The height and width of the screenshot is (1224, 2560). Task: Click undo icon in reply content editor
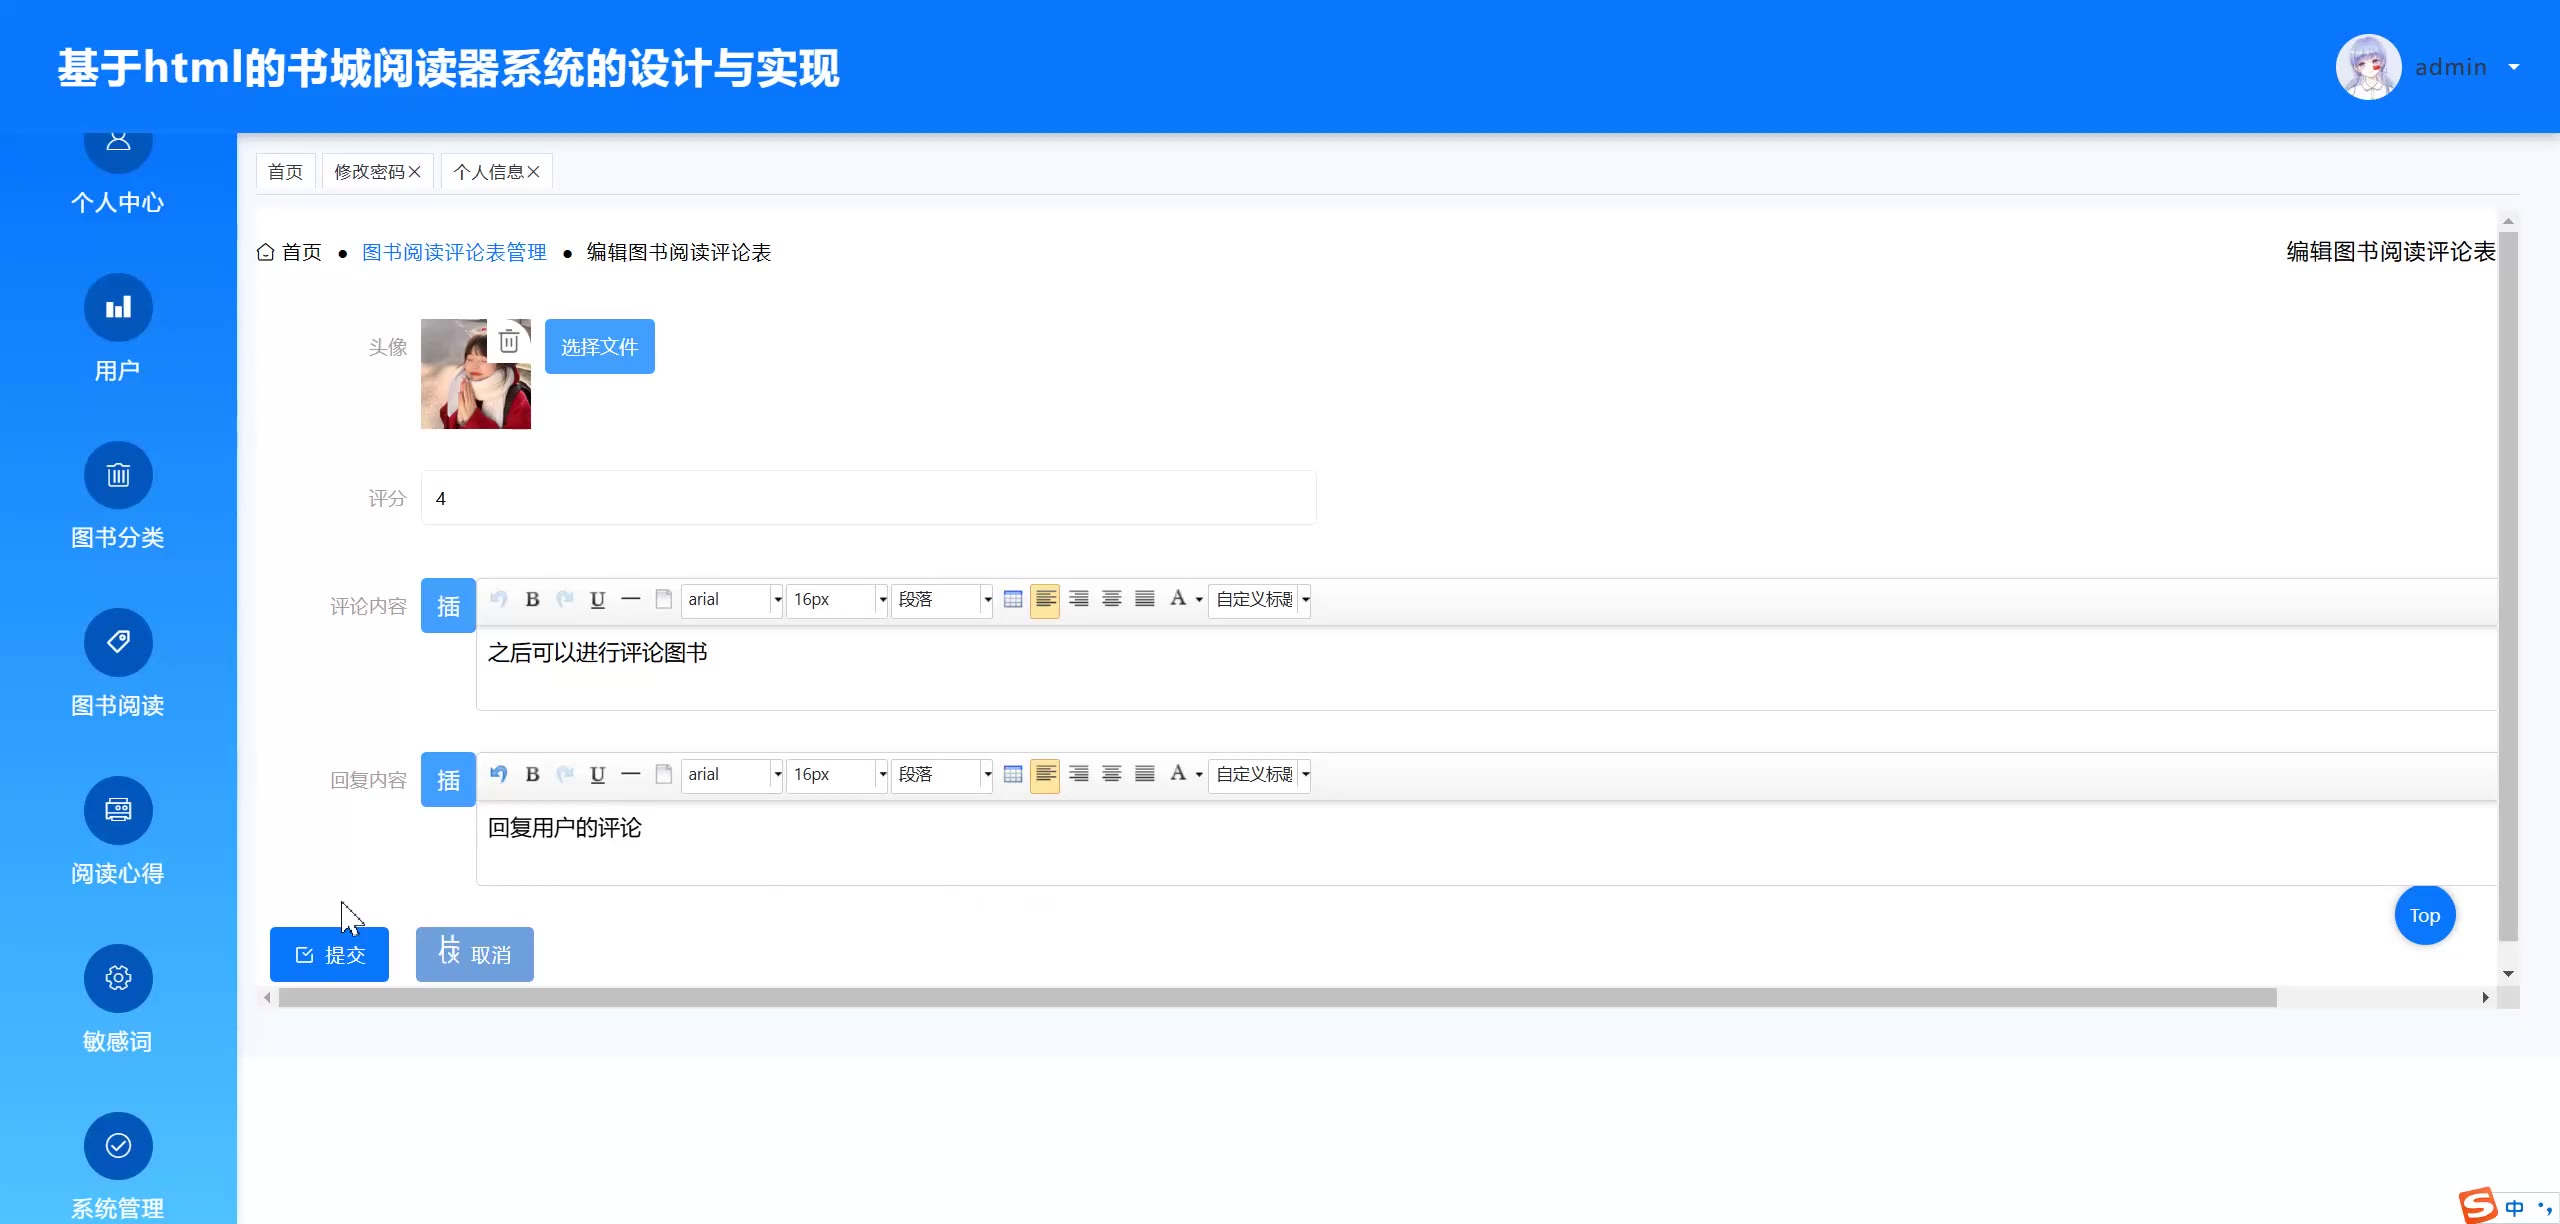499,774
